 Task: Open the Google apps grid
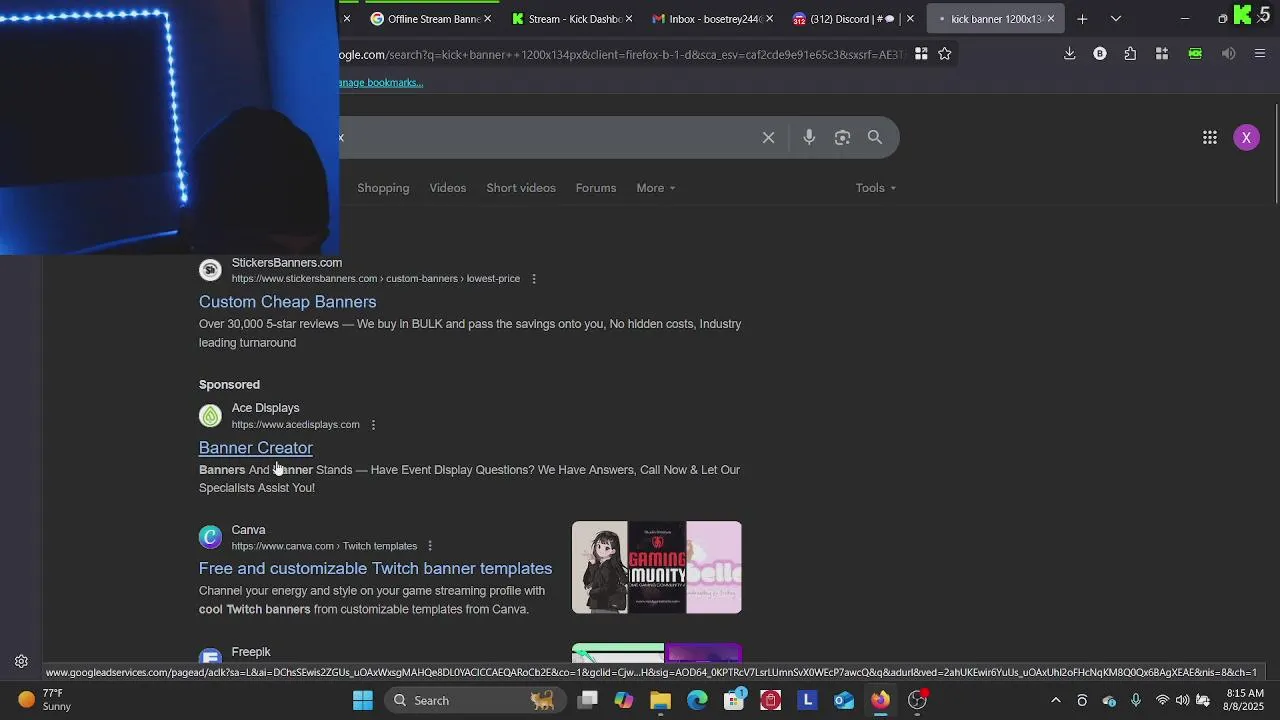1210,138
